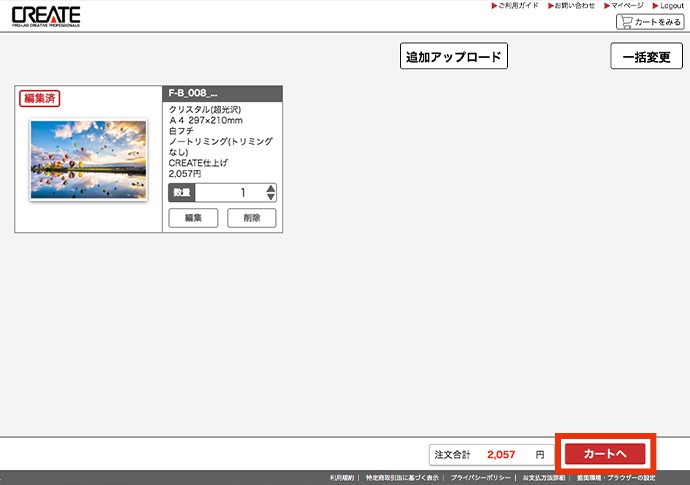Image resolution: width=690 pixels, height=485 pixels.
Task: Open the プライバシーポリシー footer link
Action: (481, 478)
